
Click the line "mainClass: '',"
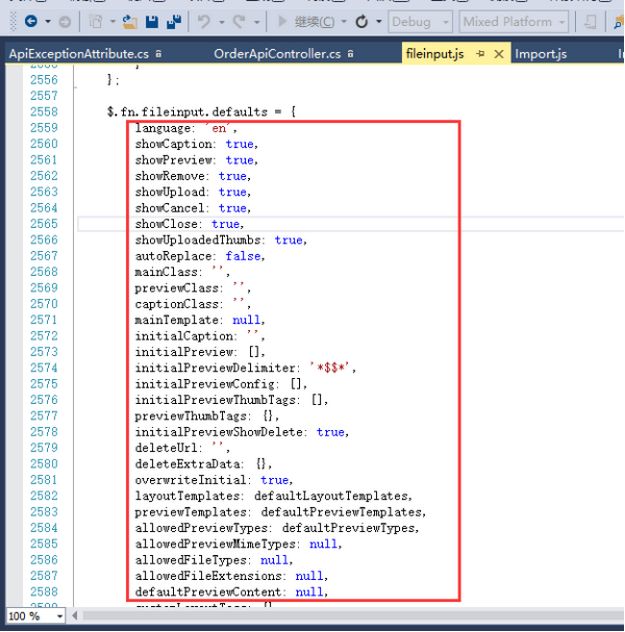(x=182, y=272)
